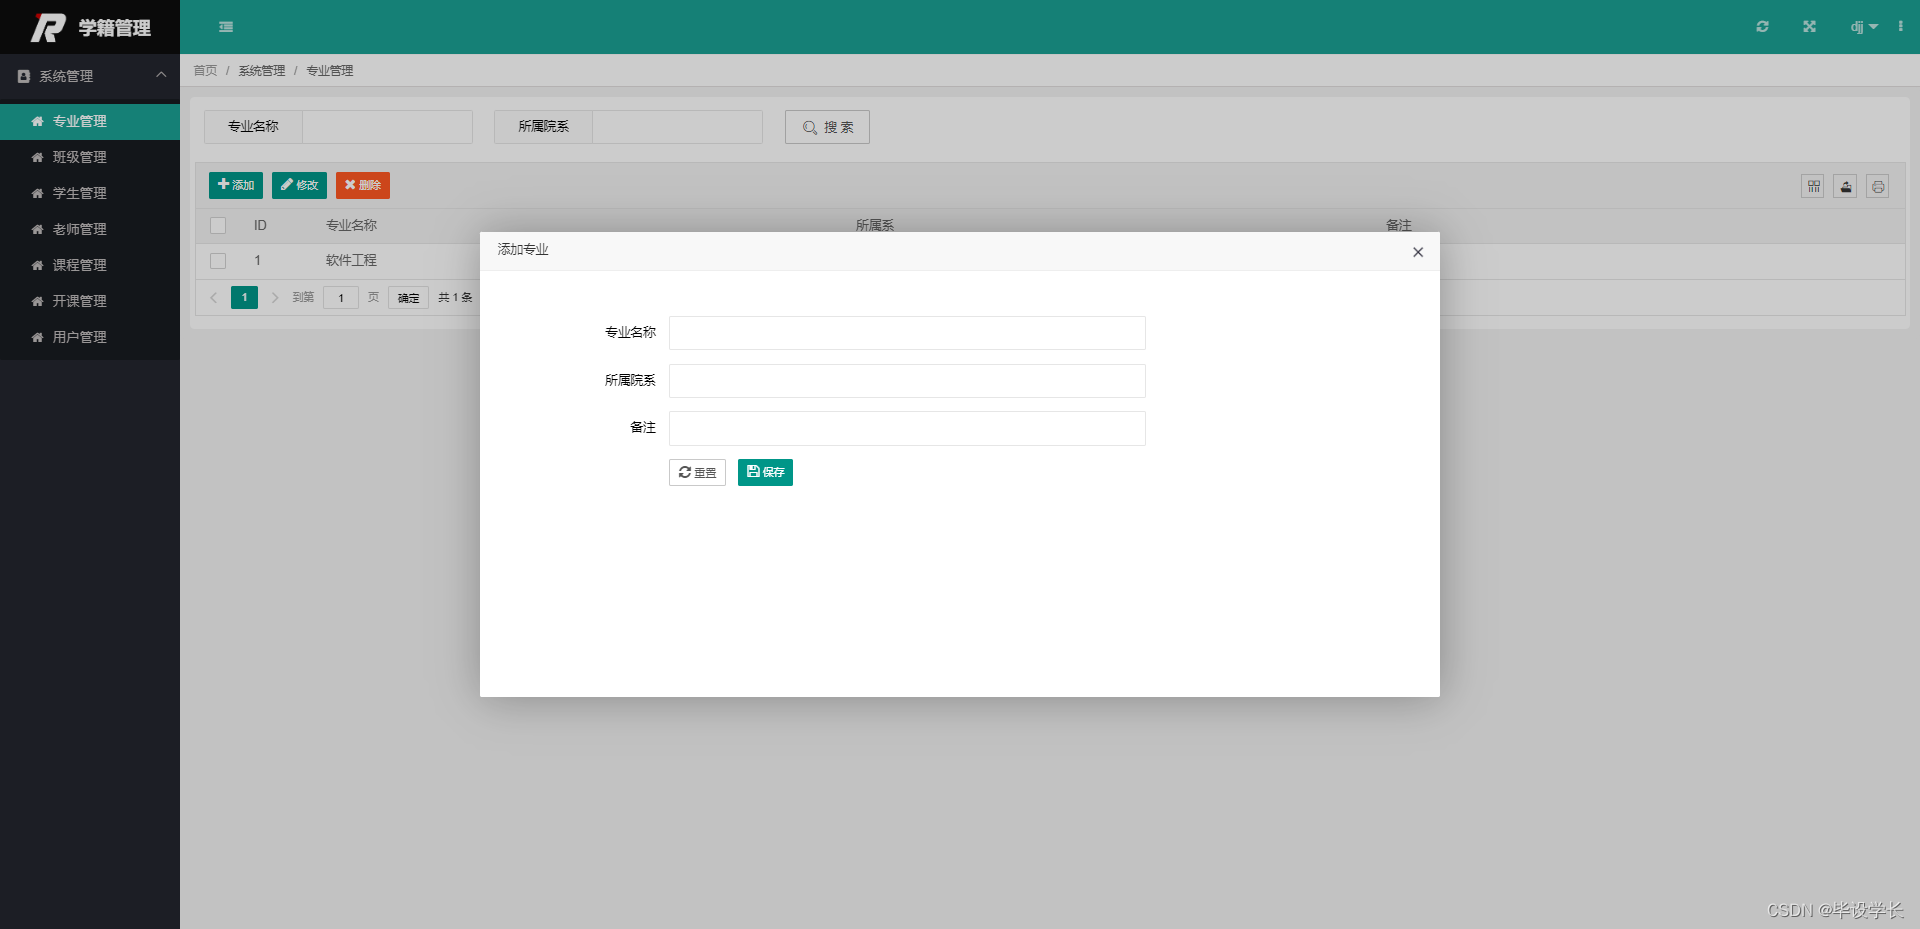Screen dimensions: 1920x929
Task: Click the home icon beside 用户管理
Action: [37, 337]
